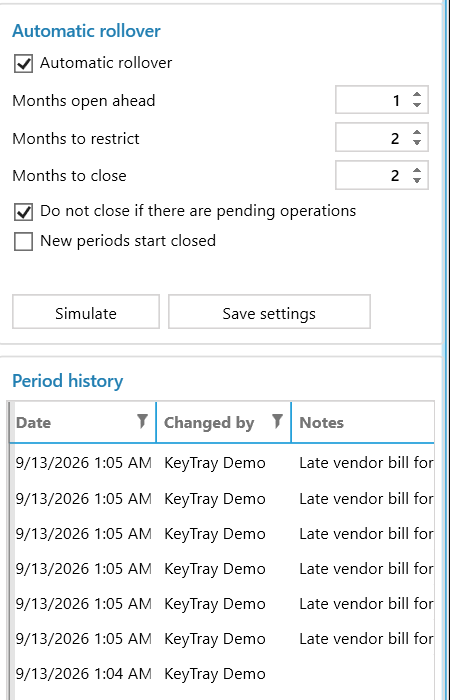The width and height of the screenshot is (450, 700).
Task: Sort by the Date column header
Action: pos(33,423)
